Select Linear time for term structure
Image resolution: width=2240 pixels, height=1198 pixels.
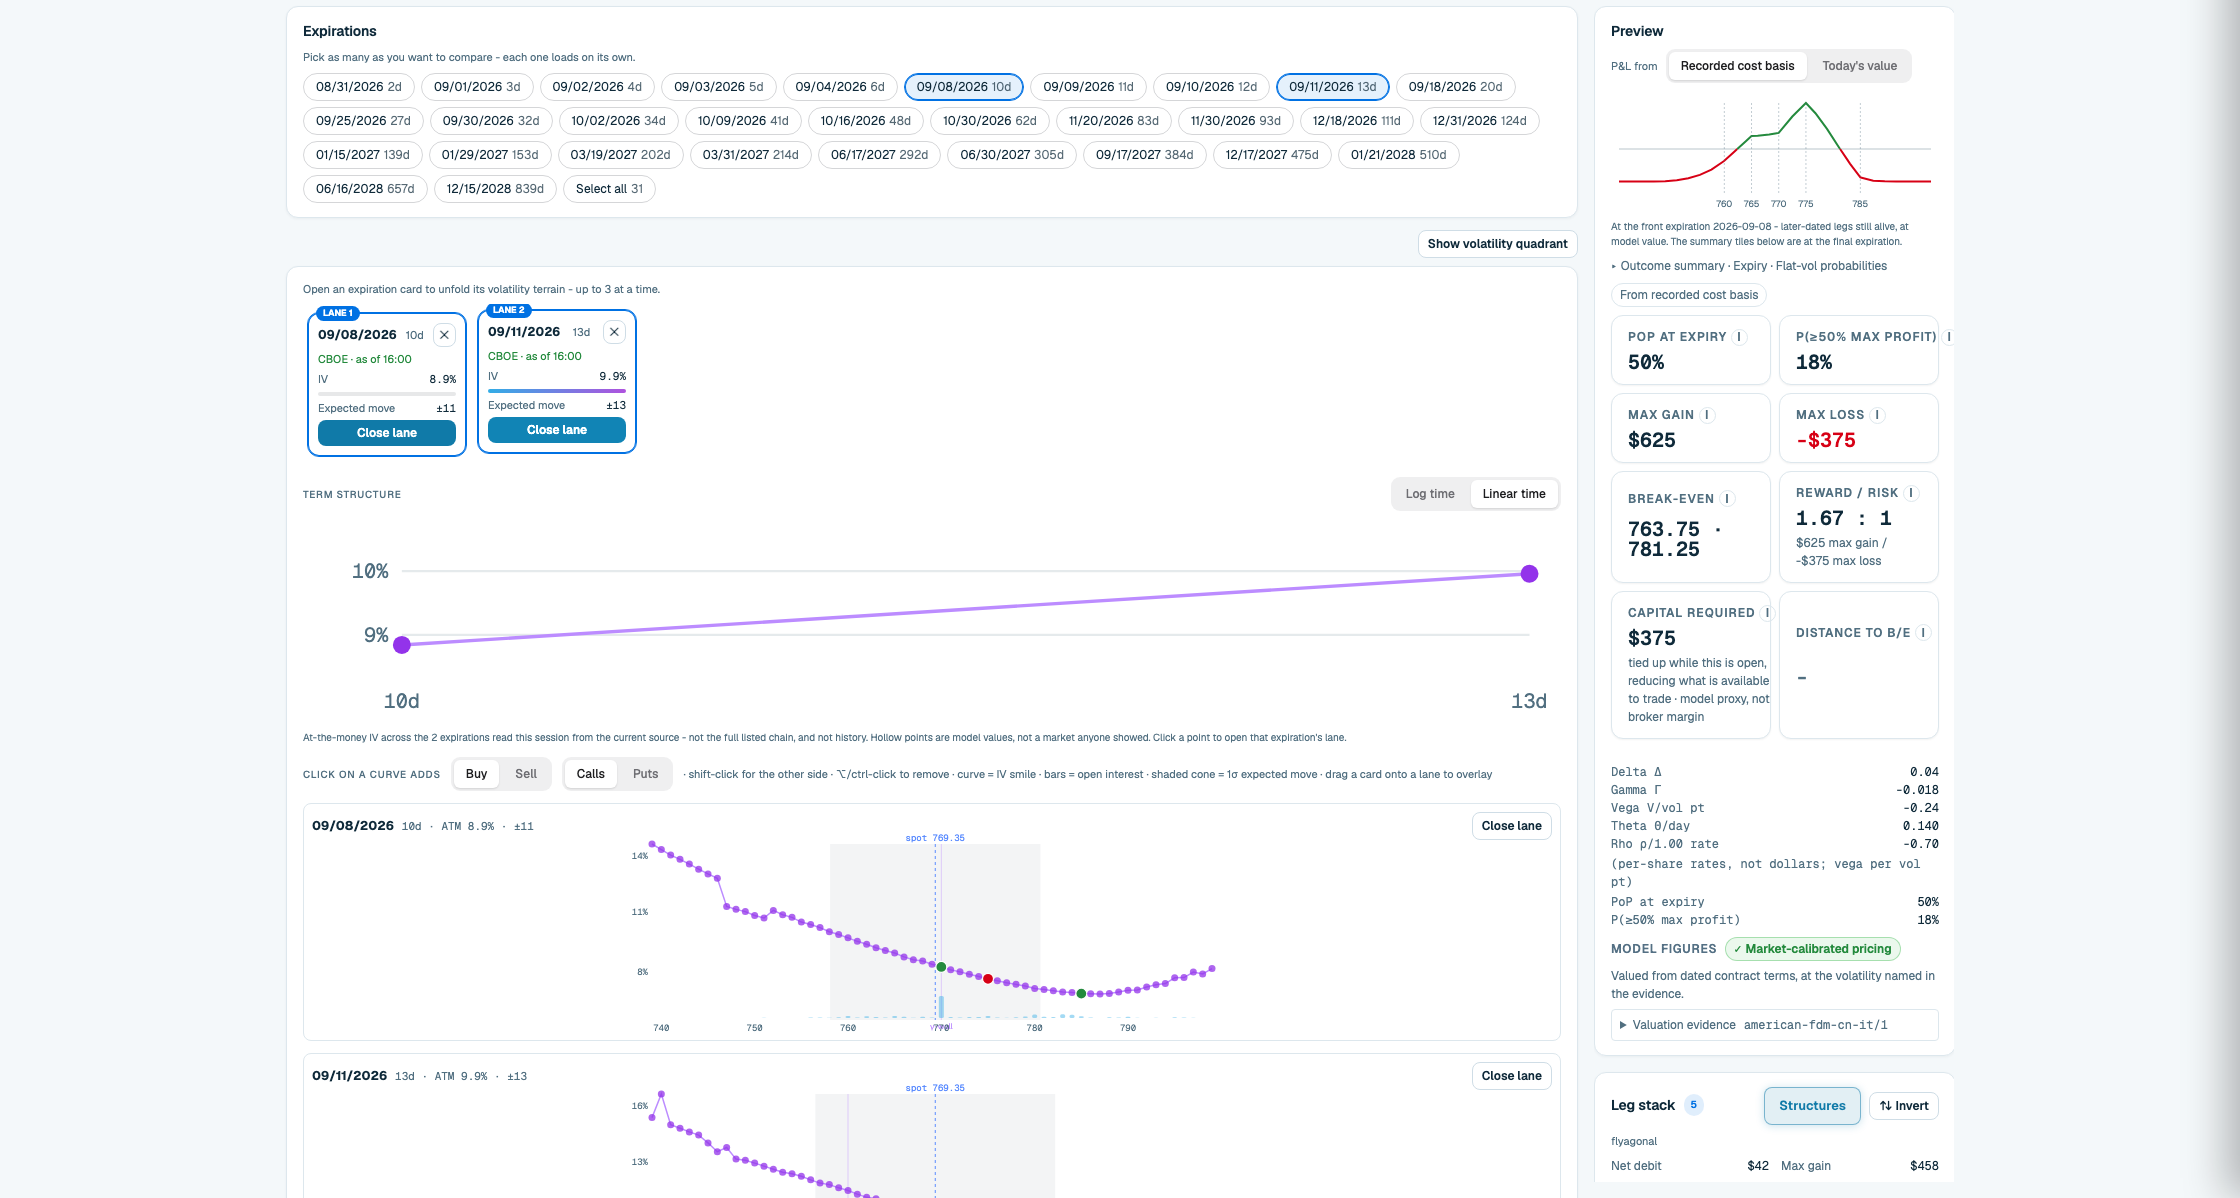pos(1514,494)
